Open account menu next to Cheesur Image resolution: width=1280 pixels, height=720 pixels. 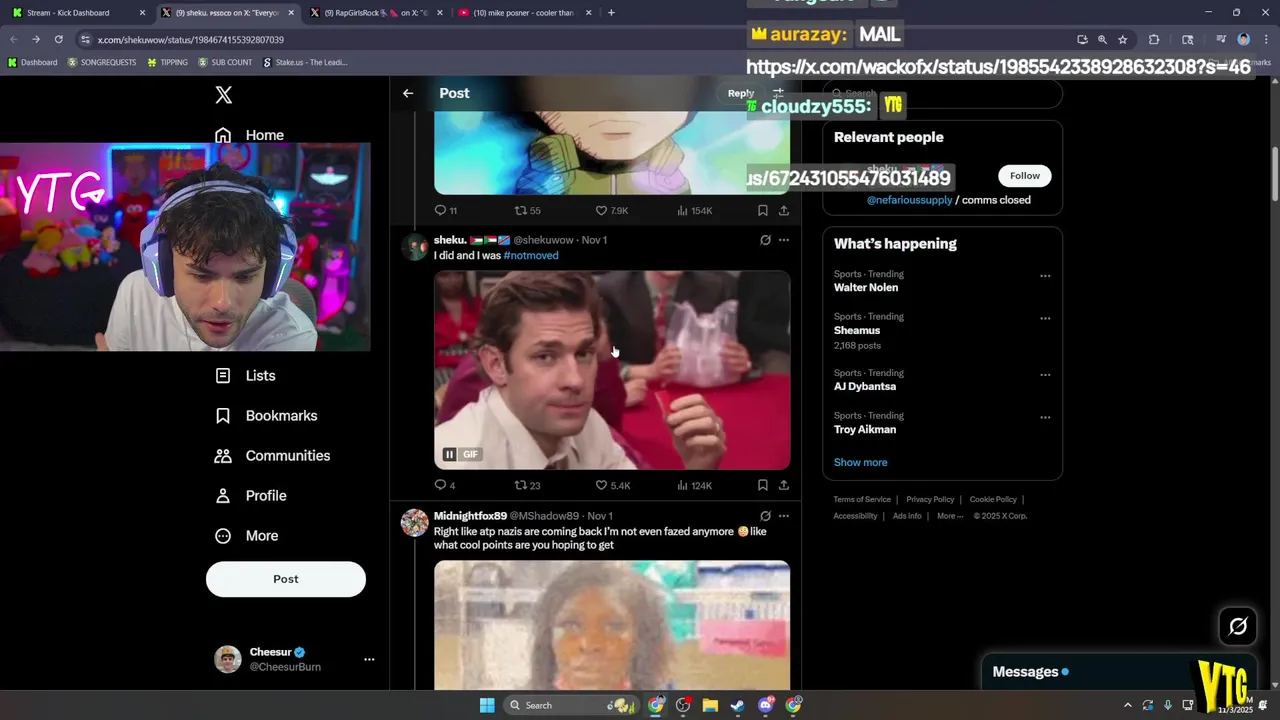[369, 659]
